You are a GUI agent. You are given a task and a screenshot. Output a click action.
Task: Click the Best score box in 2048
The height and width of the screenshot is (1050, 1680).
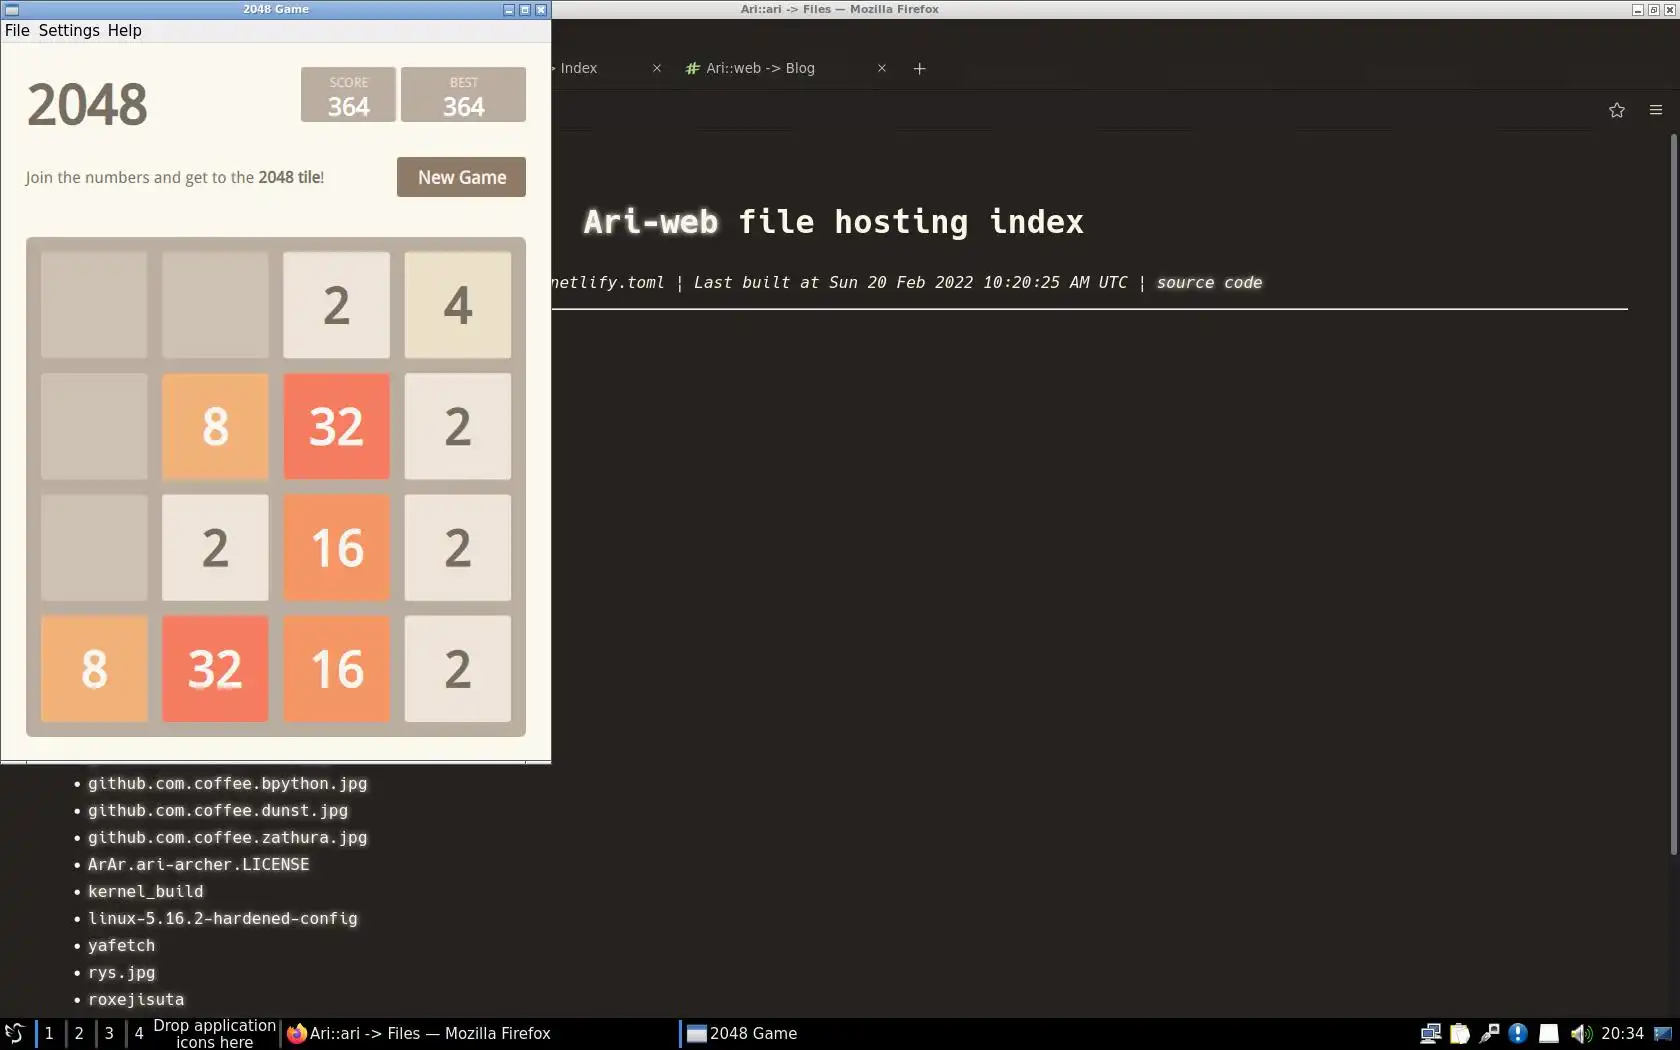tap(463, 95)
